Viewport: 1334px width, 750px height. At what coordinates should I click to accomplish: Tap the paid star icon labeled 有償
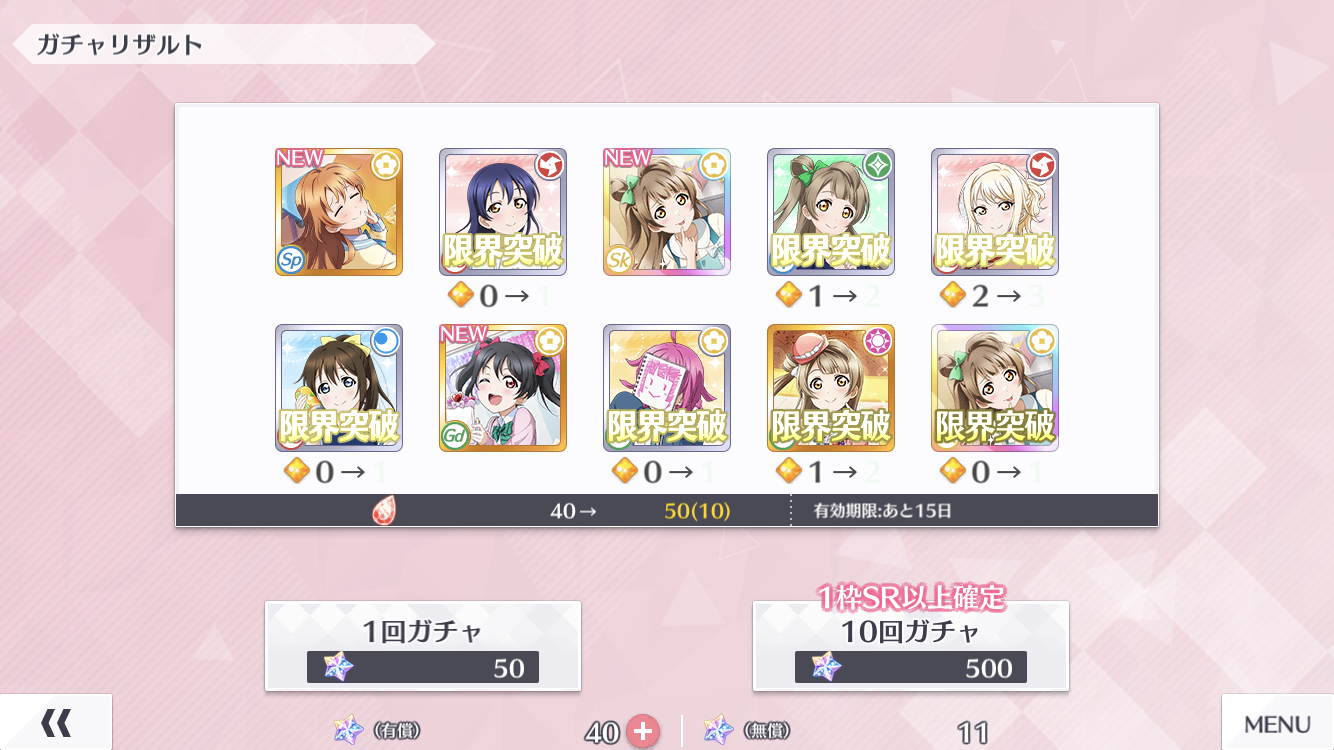pos(349,731)
